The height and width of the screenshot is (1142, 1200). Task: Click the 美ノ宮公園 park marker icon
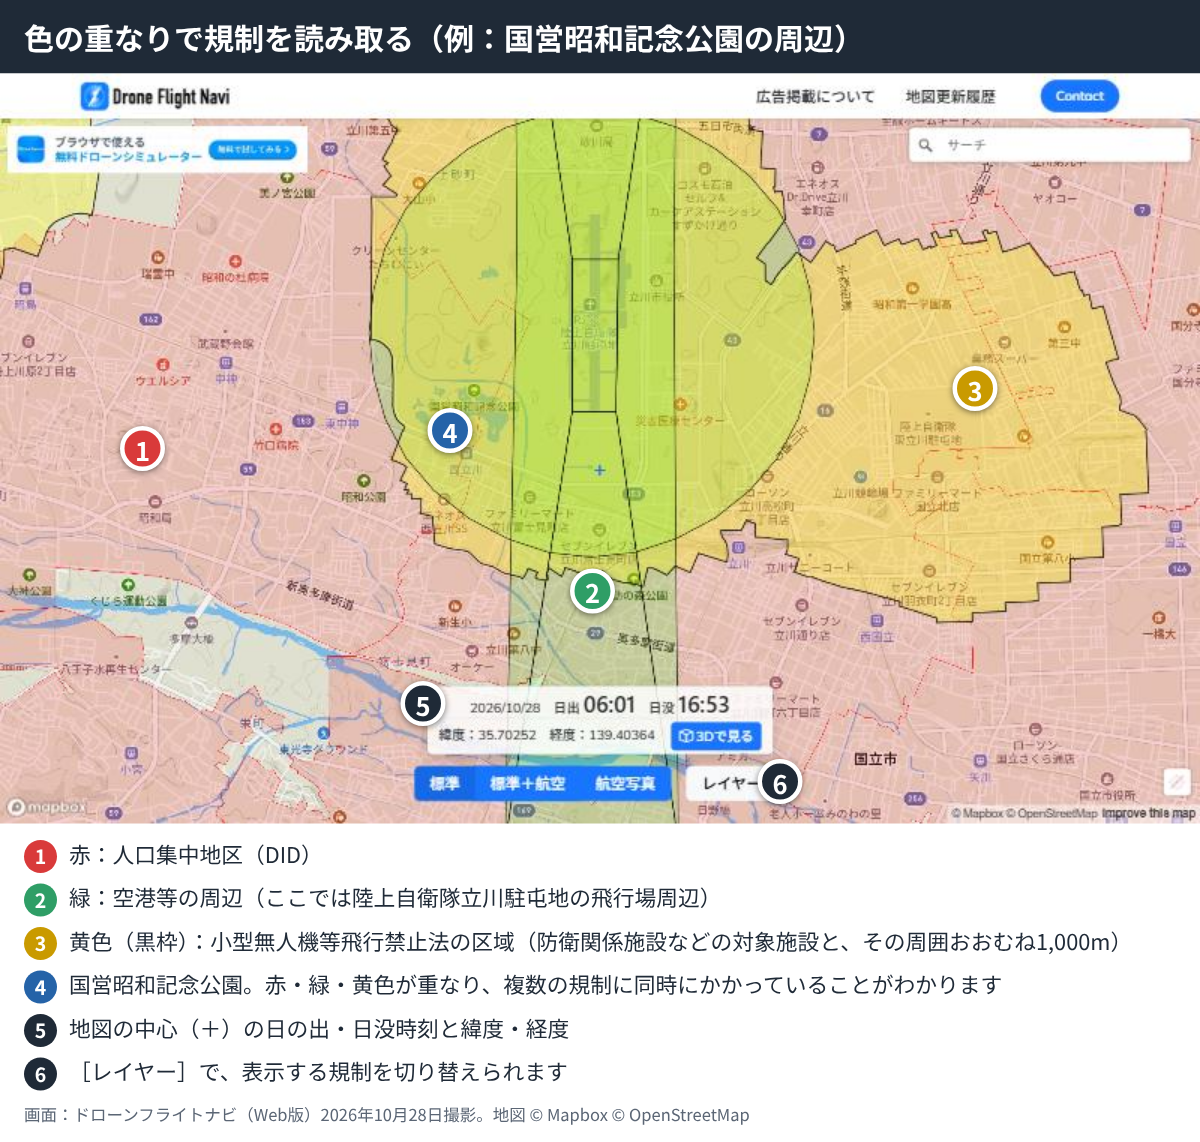286,177
